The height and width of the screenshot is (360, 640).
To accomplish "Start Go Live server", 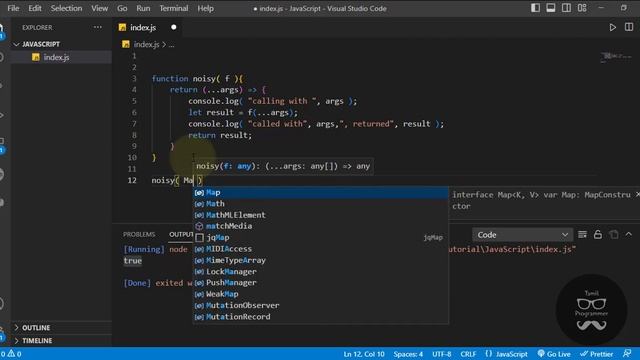I will click(x=554, y=354).
